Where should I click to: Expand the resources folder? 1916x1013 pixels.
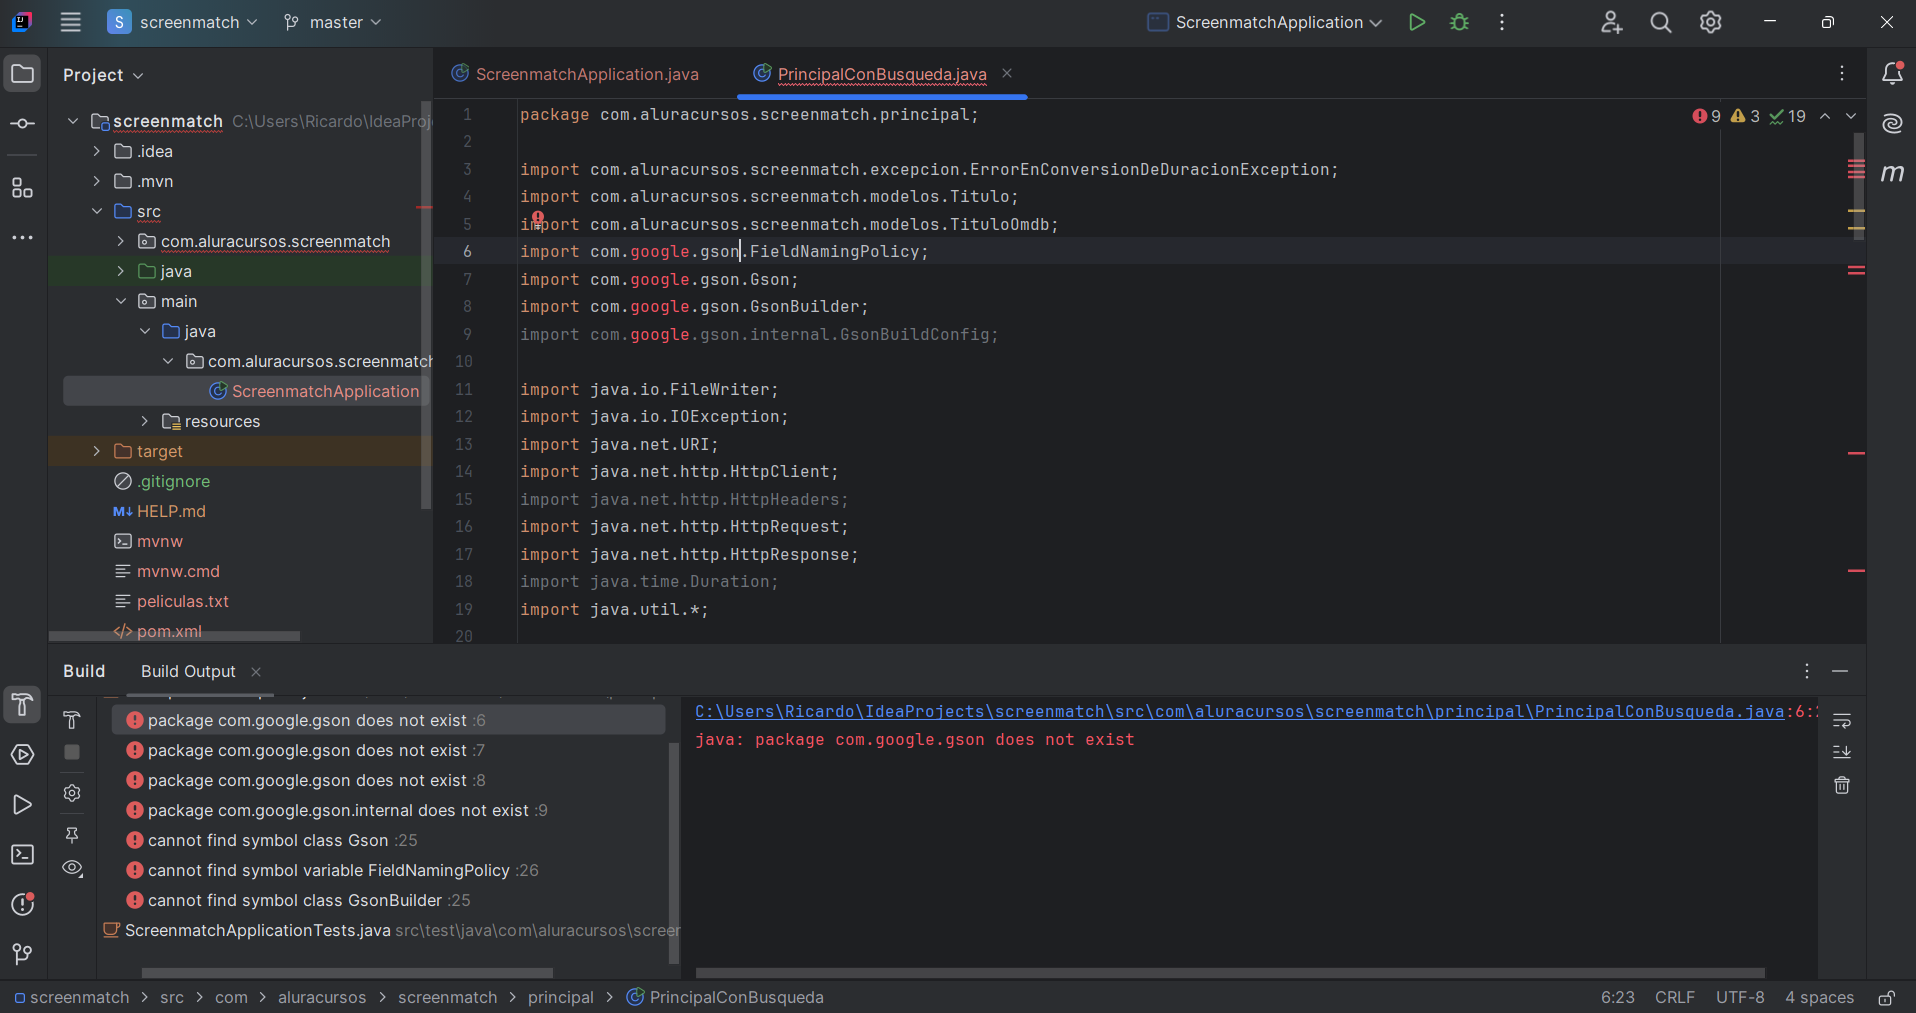(144, 421)
